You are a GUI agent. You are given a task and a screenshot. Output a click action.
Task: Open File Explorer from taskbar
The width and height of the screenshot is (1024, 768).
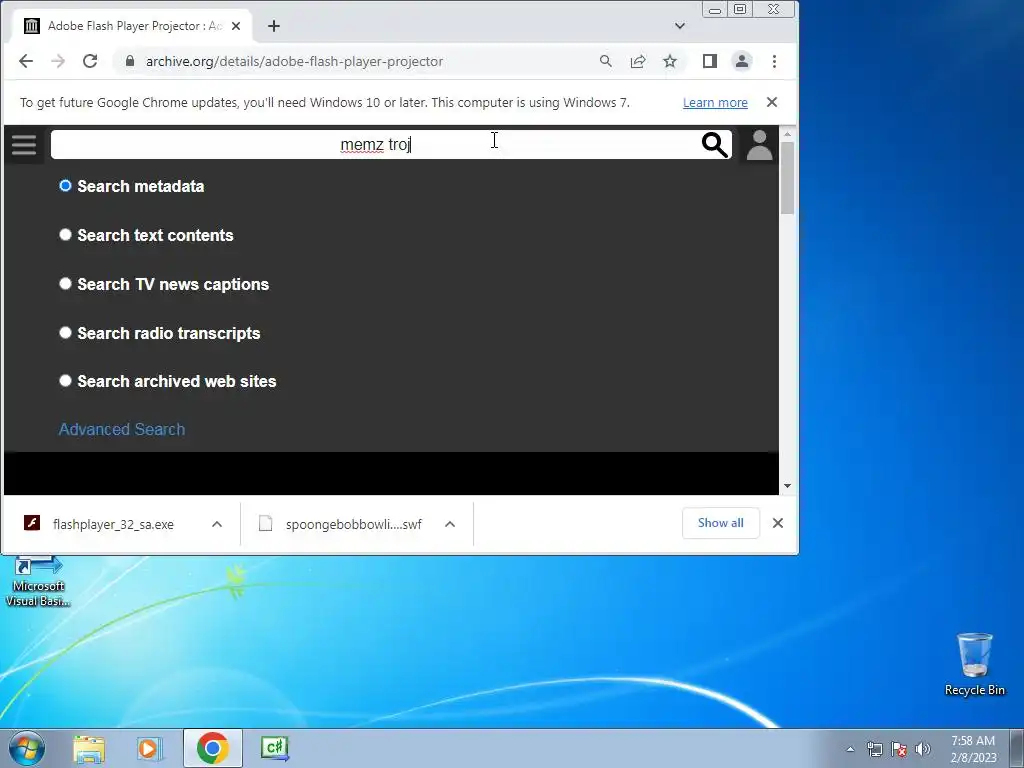(89, 748)
